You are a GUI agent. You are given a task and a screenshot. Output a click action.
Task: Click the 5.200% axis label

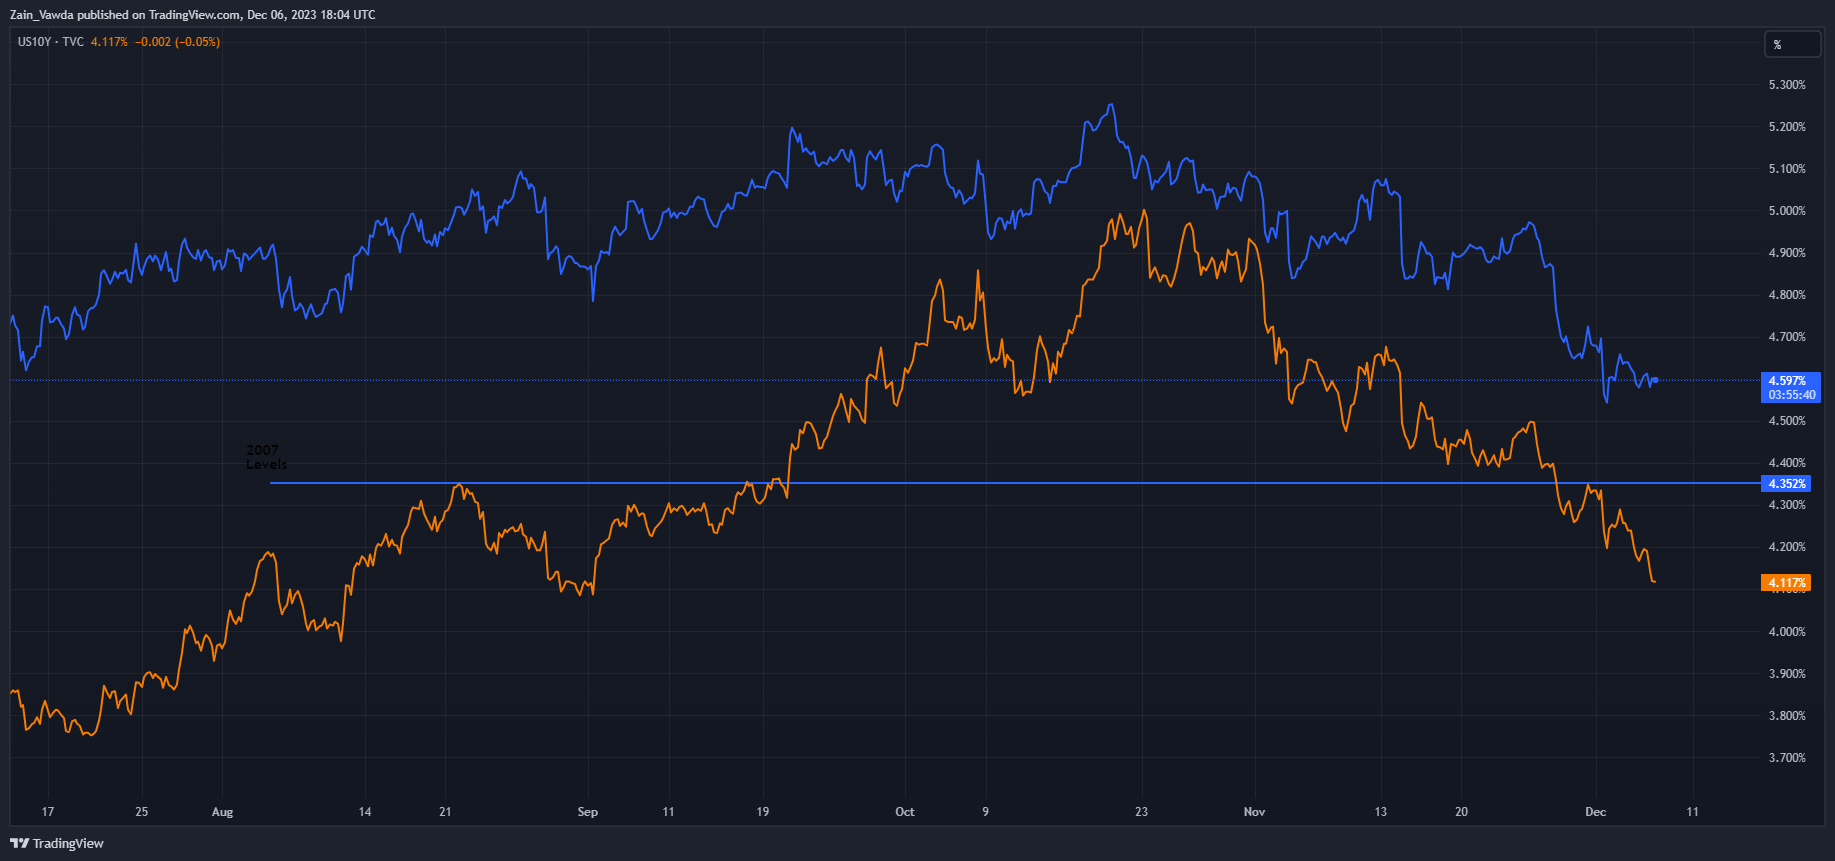click(1787, 127)
